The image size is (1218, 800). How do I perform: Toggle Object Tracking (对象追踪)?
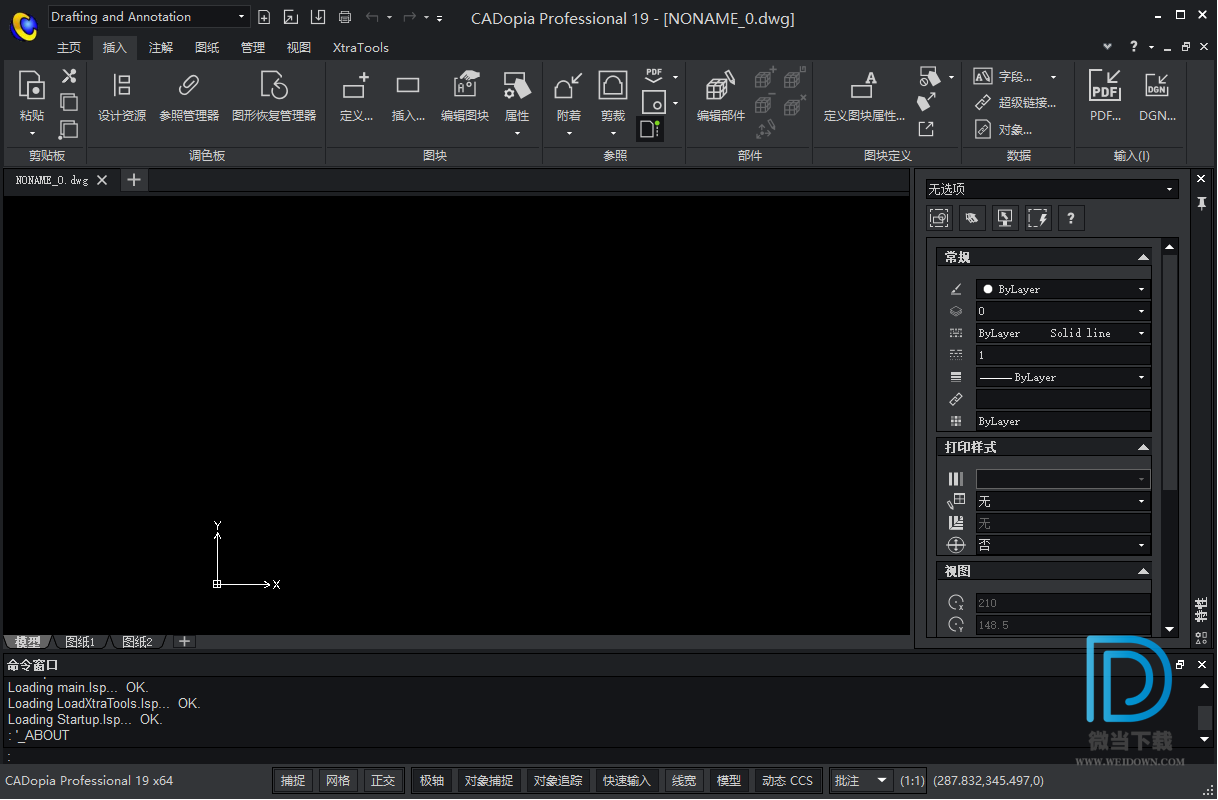[558, 781]
